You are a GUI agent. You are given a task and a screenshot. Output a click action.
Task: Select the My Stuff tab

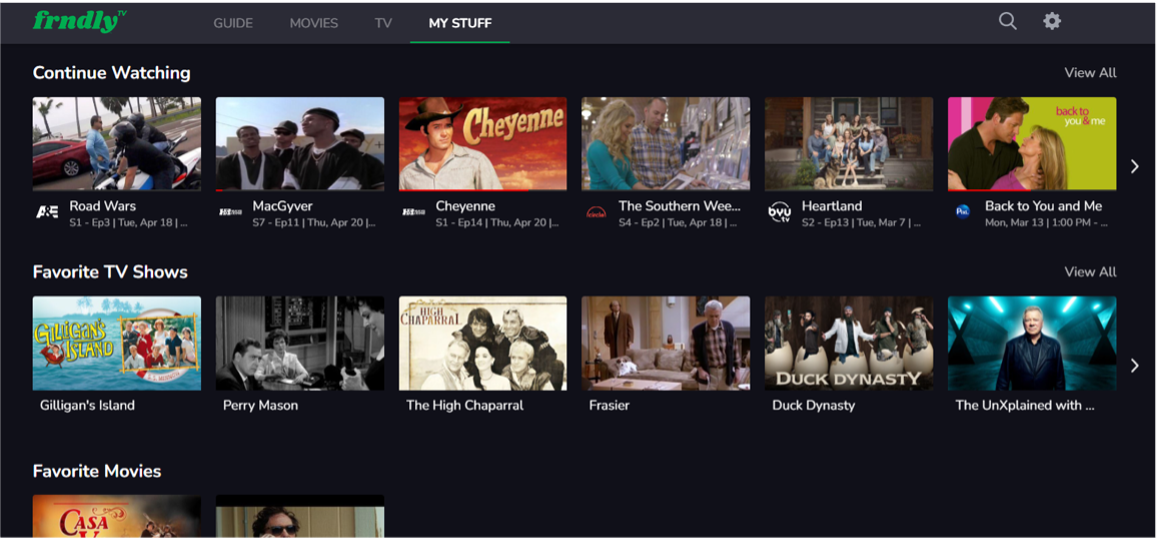coord(460,23)
